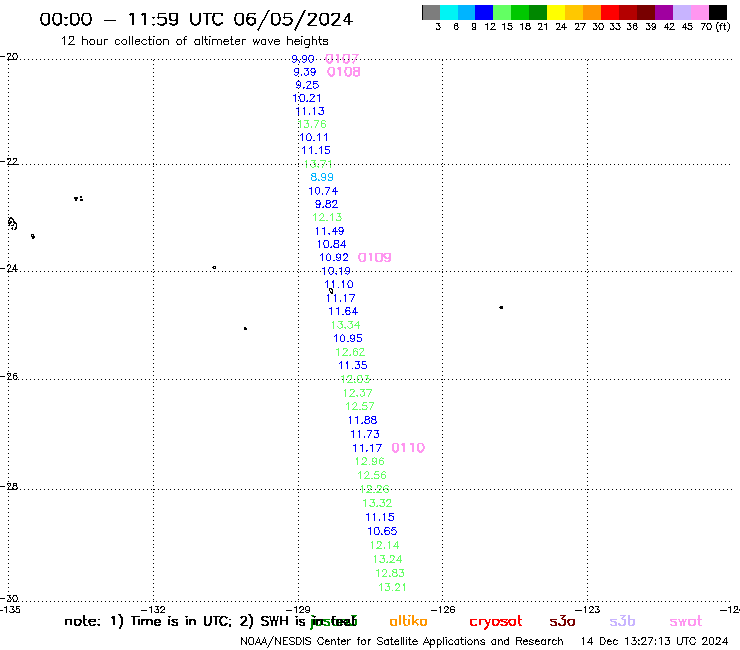Click the gray swatch in the color scale
This screenshot has width=740, height=650.
coord(431,12)
